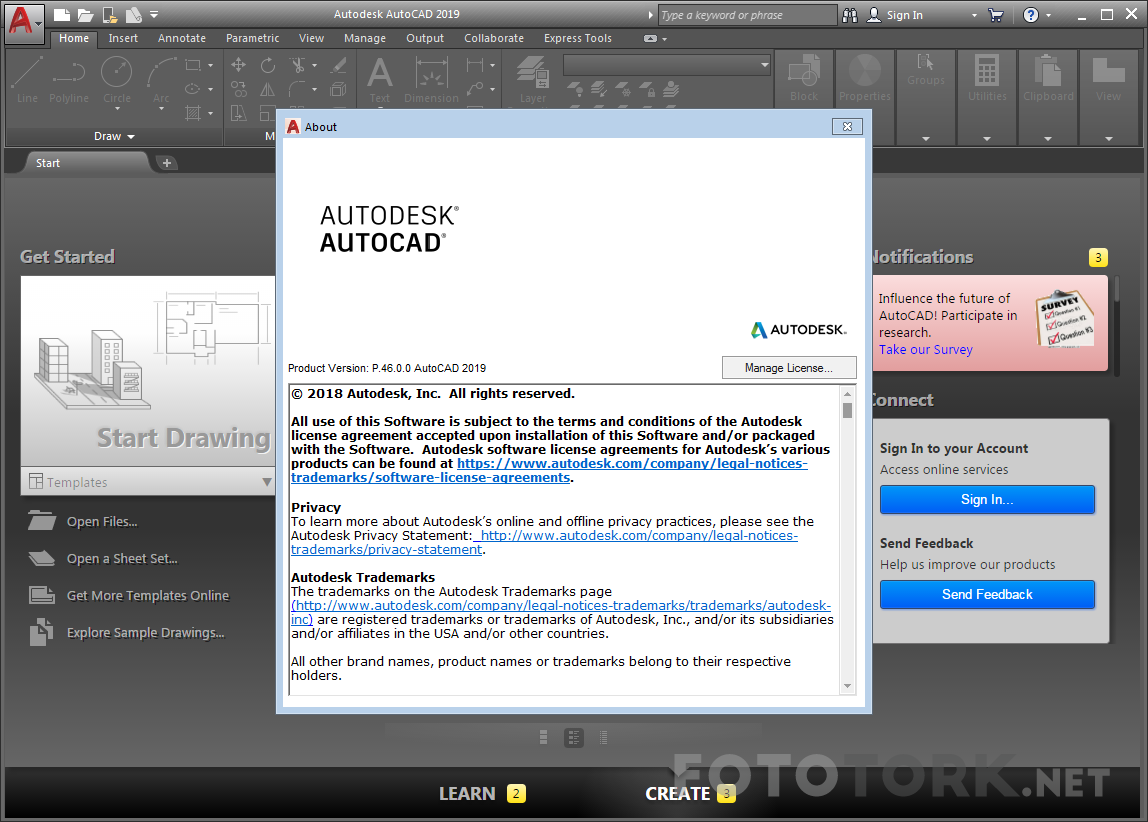1148x822 pixels.
Task: Open the Autodesk App Store cart icon
Action: [996, 15]
